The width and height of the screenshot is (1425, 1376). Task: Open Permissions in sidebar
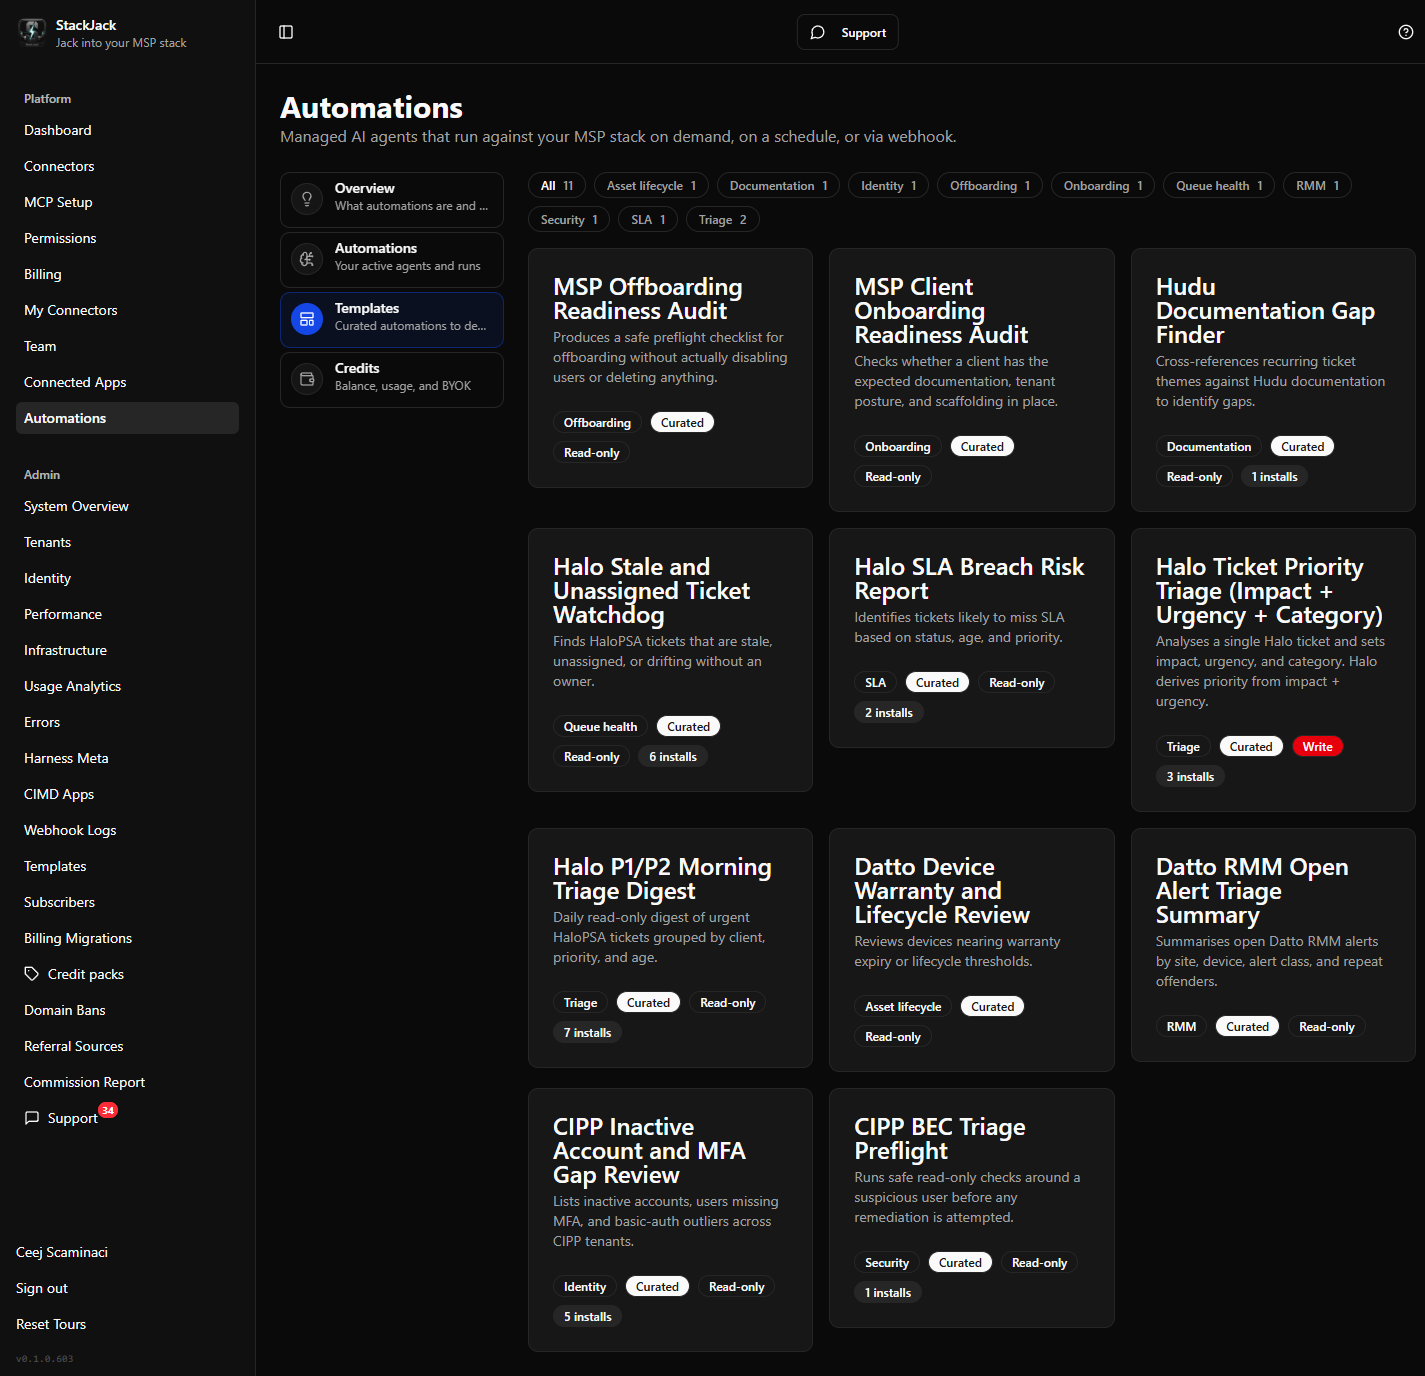[127, 238]
